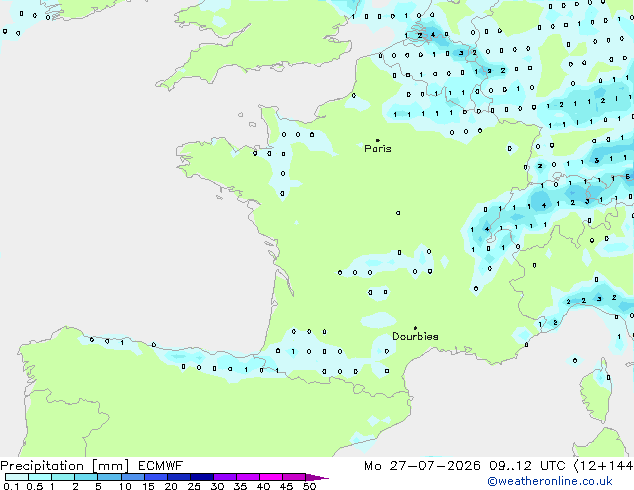Click the Paris location dot marker
The width and height of the screenshot is (634, 490).
click(378, 140)
